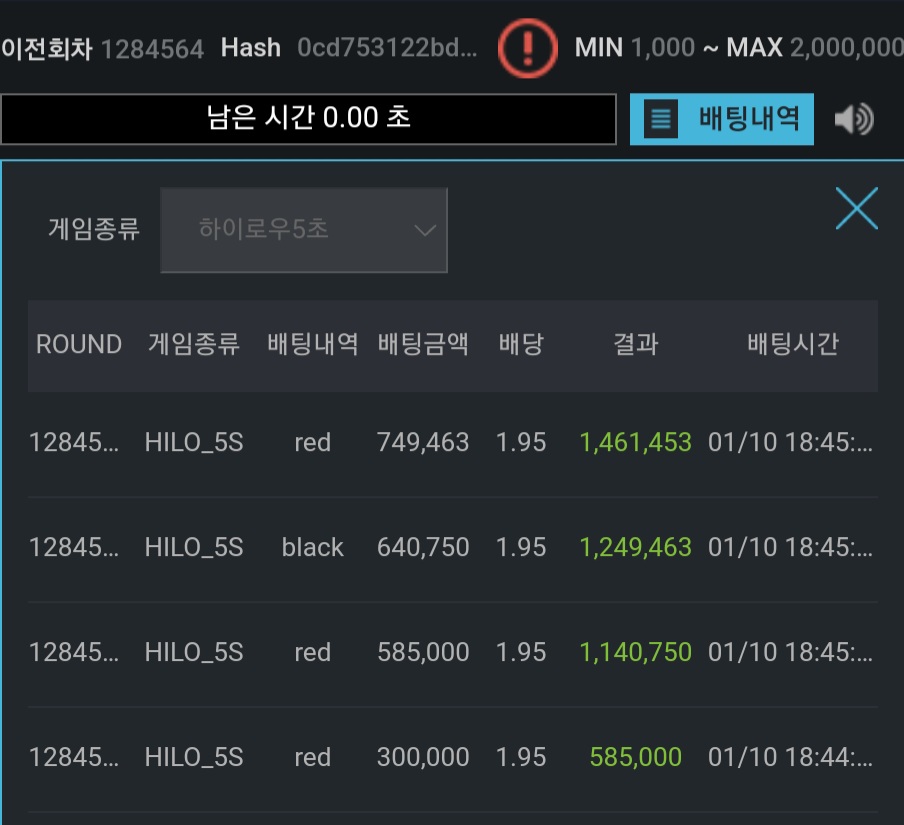Click the truncated Hash value 0cd753122bd...
Viewport: 904px width, 825px height.
[387, 48]
